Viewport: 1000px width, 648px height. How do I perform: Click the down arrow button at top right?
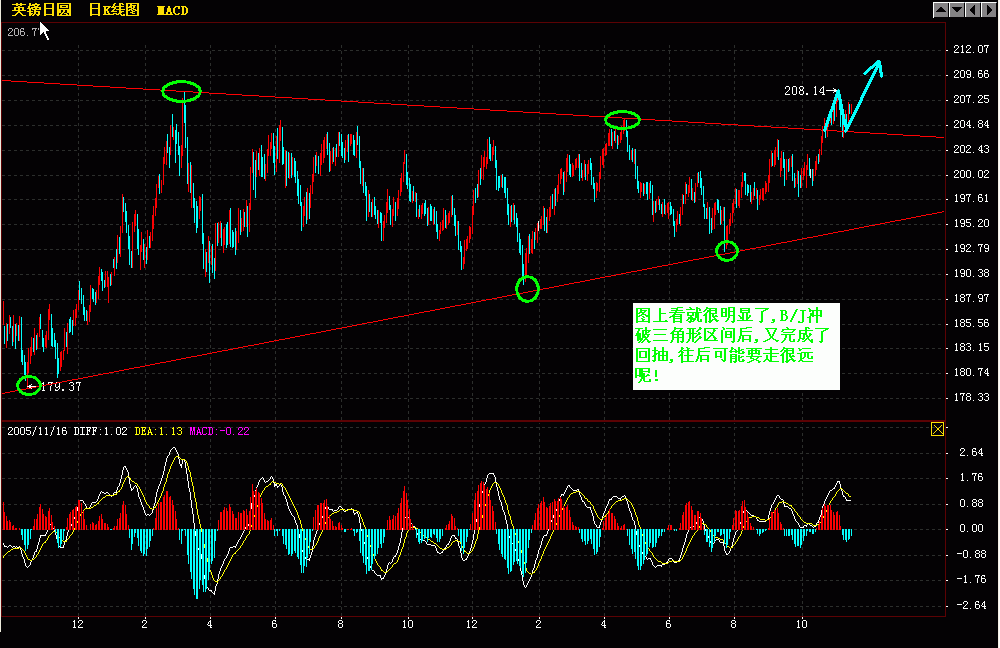(957, 10)
